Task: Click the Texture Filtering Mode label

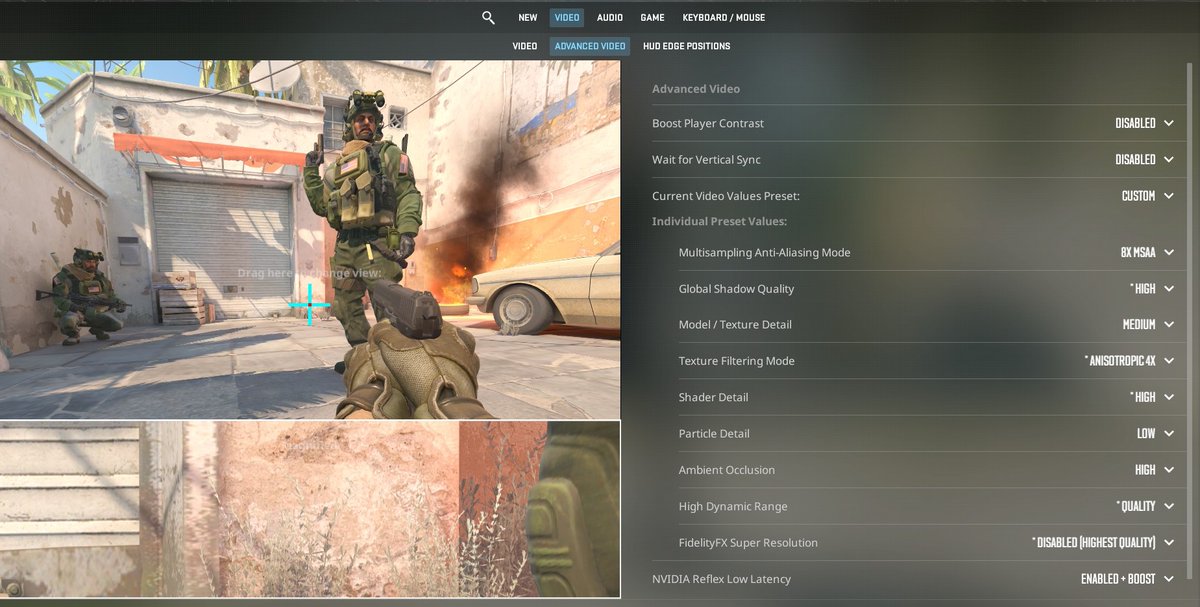Action: pyautogui.click(x=736, y=361)
